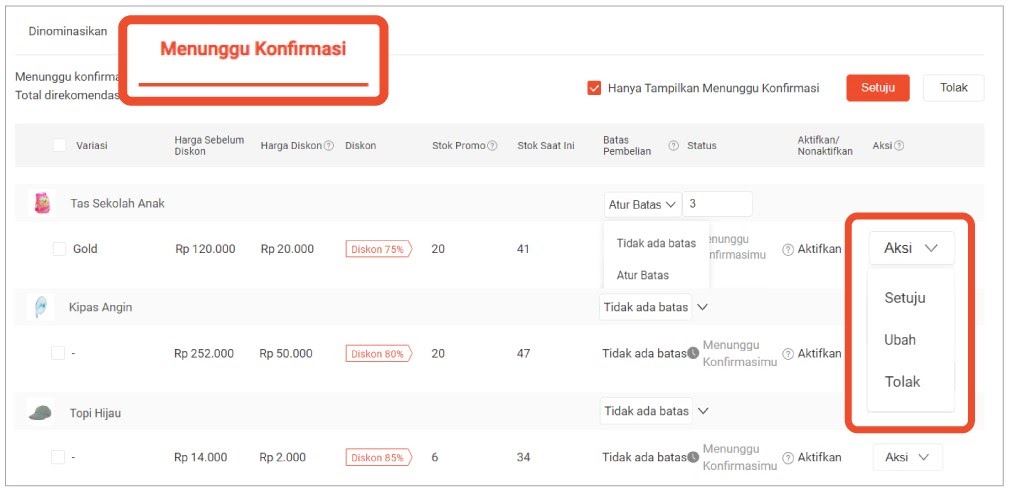Open Atur Batas dropdown for Tas Sekolah Anak
Viewport: 1010px width, 491px height.
pyautogui.click(x=642, y=204)
